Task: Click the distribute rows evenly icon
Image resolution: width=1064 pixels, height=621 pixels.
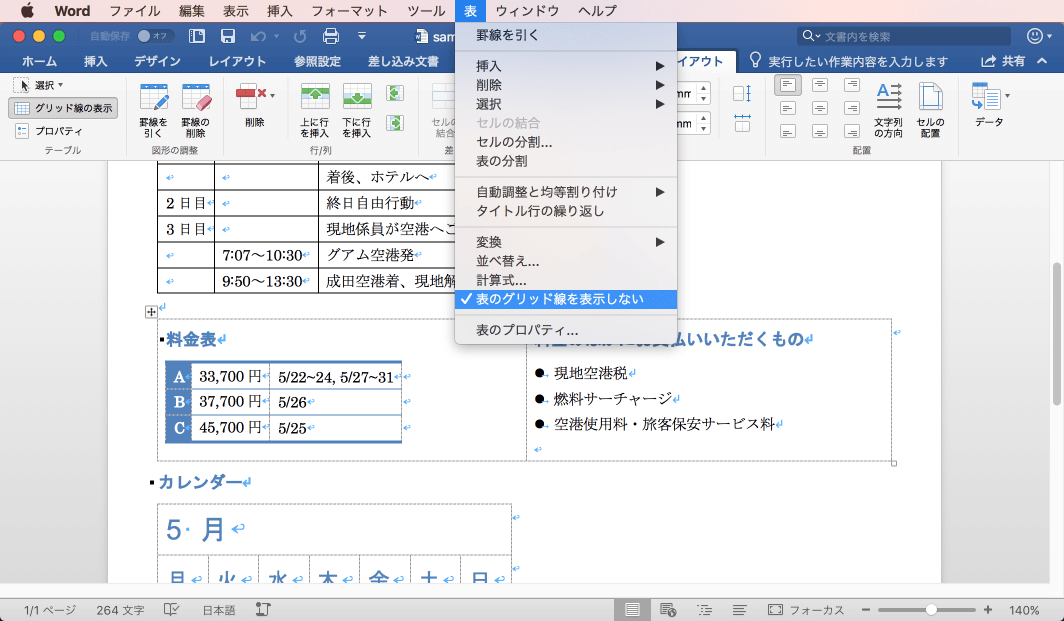Action: click(742, 94)
